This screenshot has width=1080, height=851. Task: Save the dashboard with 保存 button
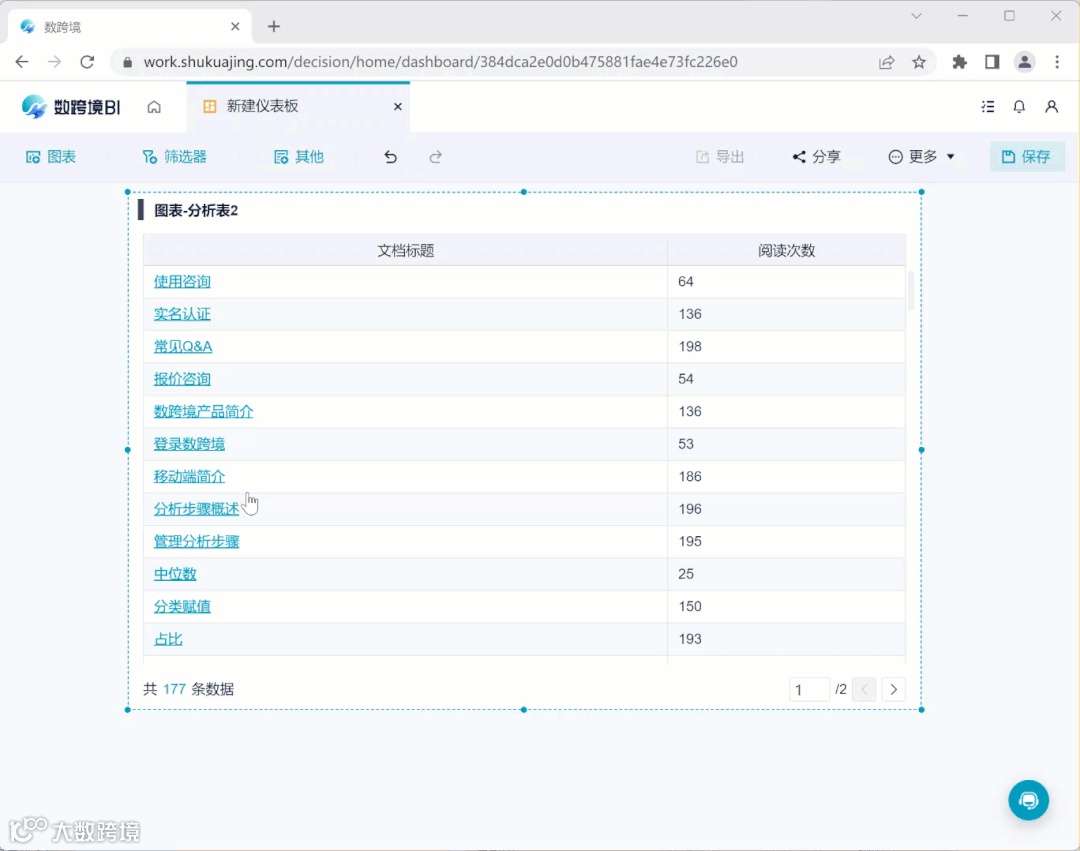tap(1027, 156)
